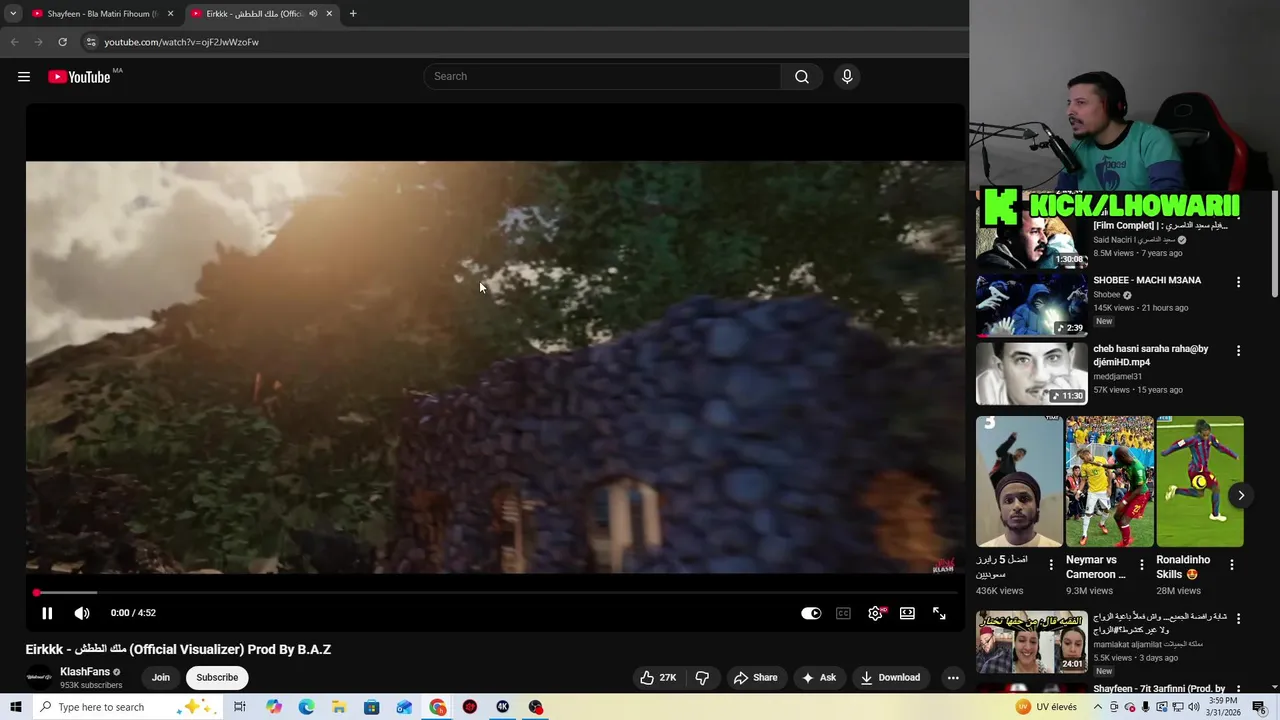Open File Explorer from taskbar

click(x=339, y=707)
